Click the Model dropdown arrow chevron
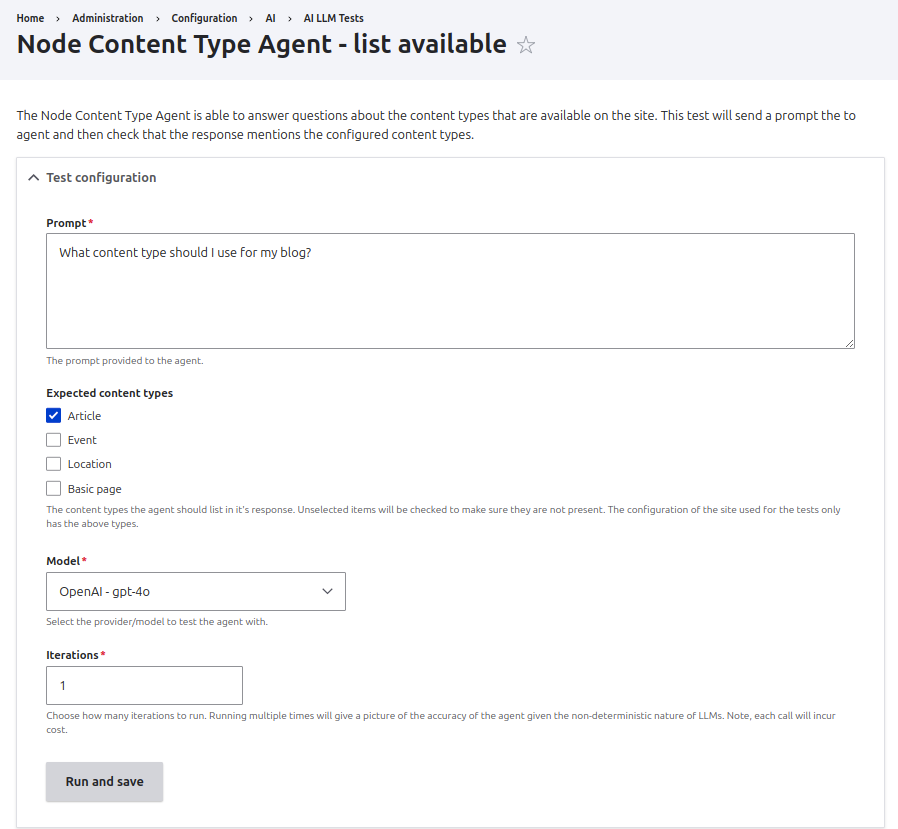 pyautogui.click(x=327, y=591)
